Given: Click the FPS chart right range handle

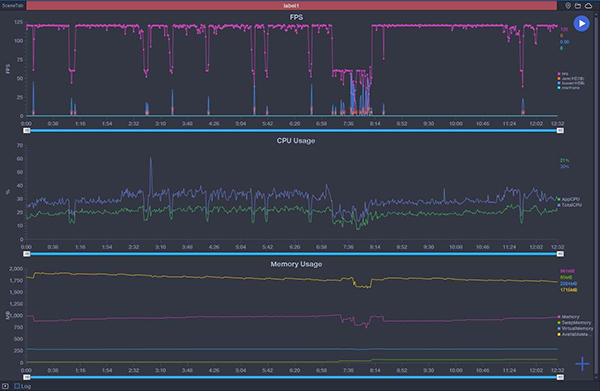Looking at the screenshot, I should point(560,130).
